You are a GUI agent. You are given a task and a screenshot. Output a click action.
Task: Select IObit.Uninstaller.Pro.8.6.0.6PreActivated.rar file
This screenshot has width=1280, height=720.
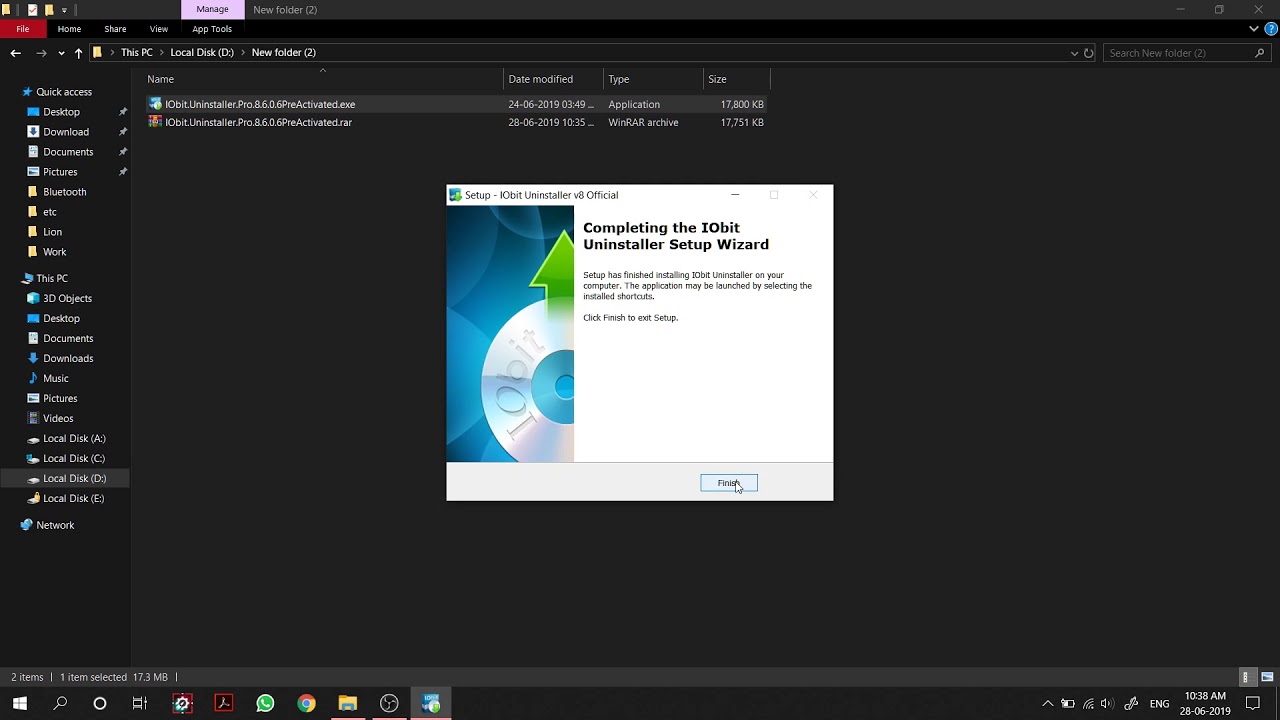point(258,122)
